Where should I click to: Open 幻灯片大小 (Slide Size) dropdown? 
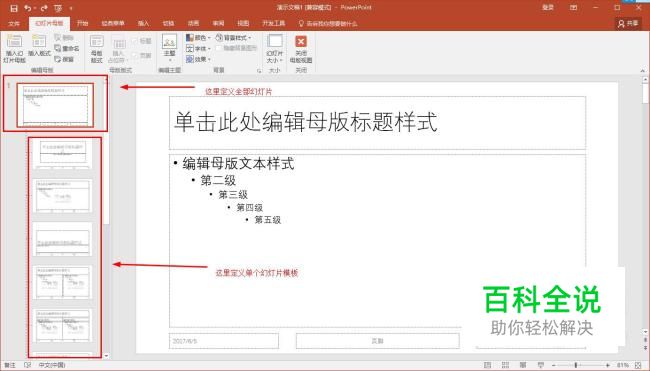(274, 48)
